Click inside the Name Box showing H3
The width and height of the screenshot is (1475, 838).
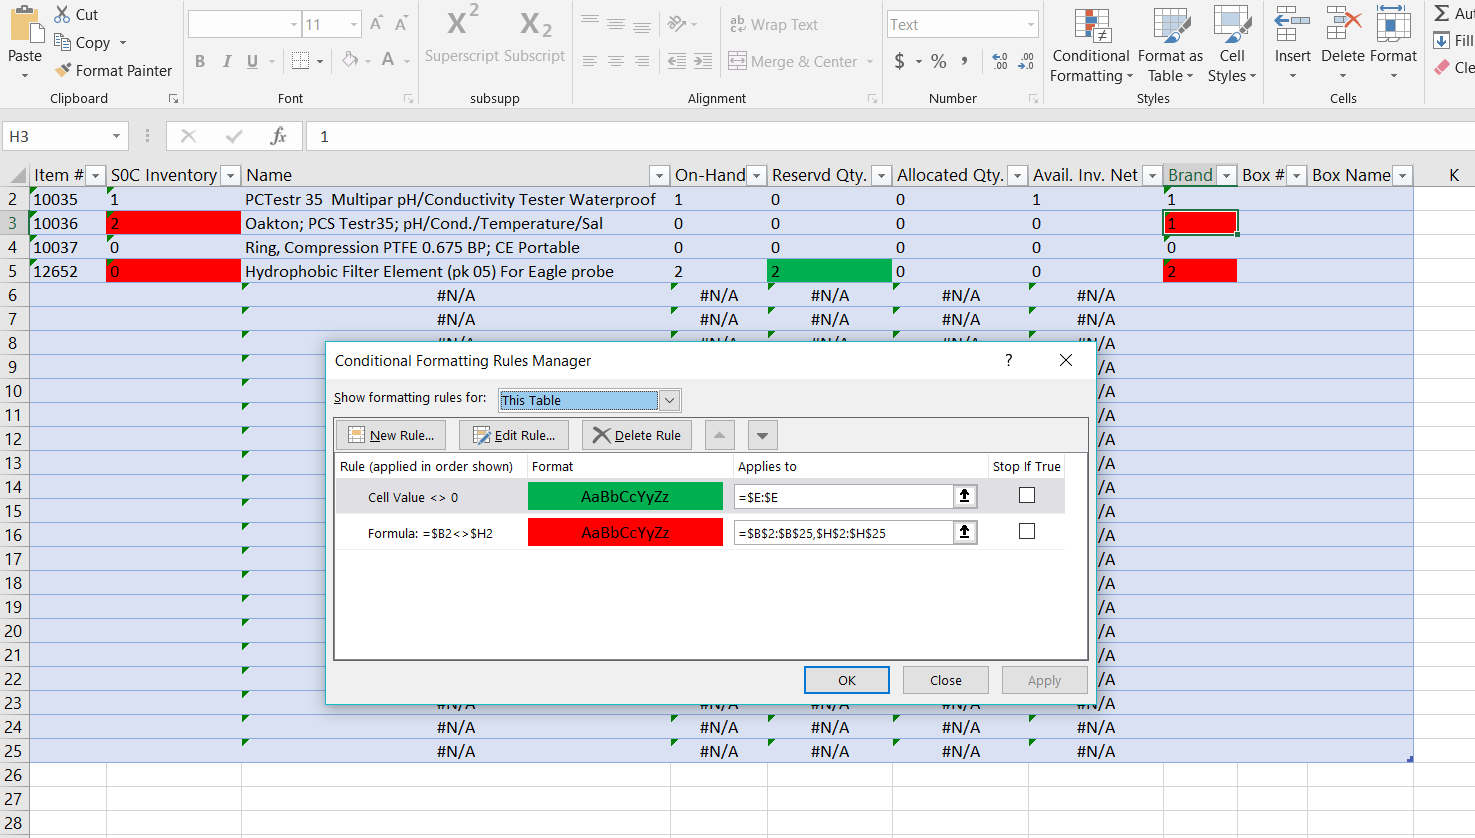point(60,135)
